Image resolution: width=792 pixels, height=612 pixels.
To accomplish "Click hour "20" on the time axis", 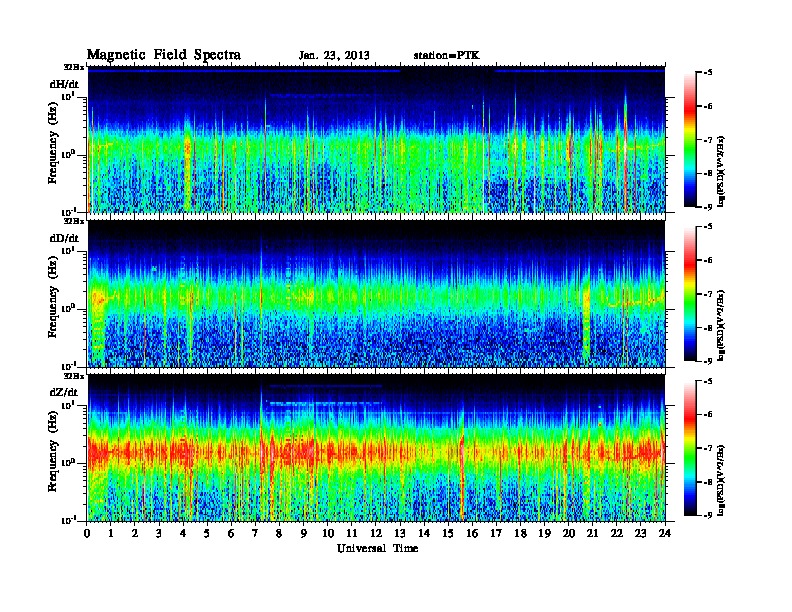I will (569, 533).
